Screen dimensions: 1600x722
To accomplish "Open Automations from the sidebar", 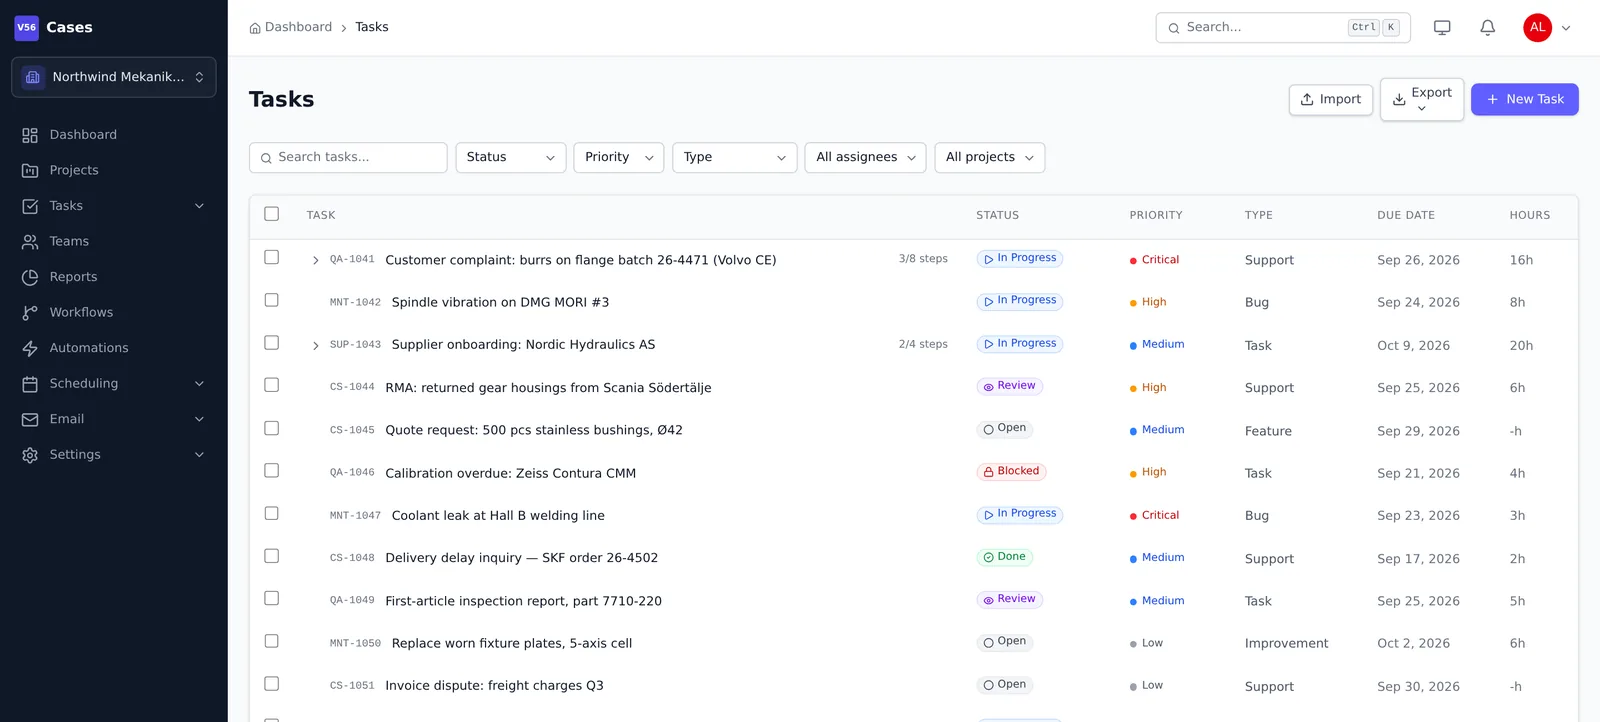I will point(114,348).
